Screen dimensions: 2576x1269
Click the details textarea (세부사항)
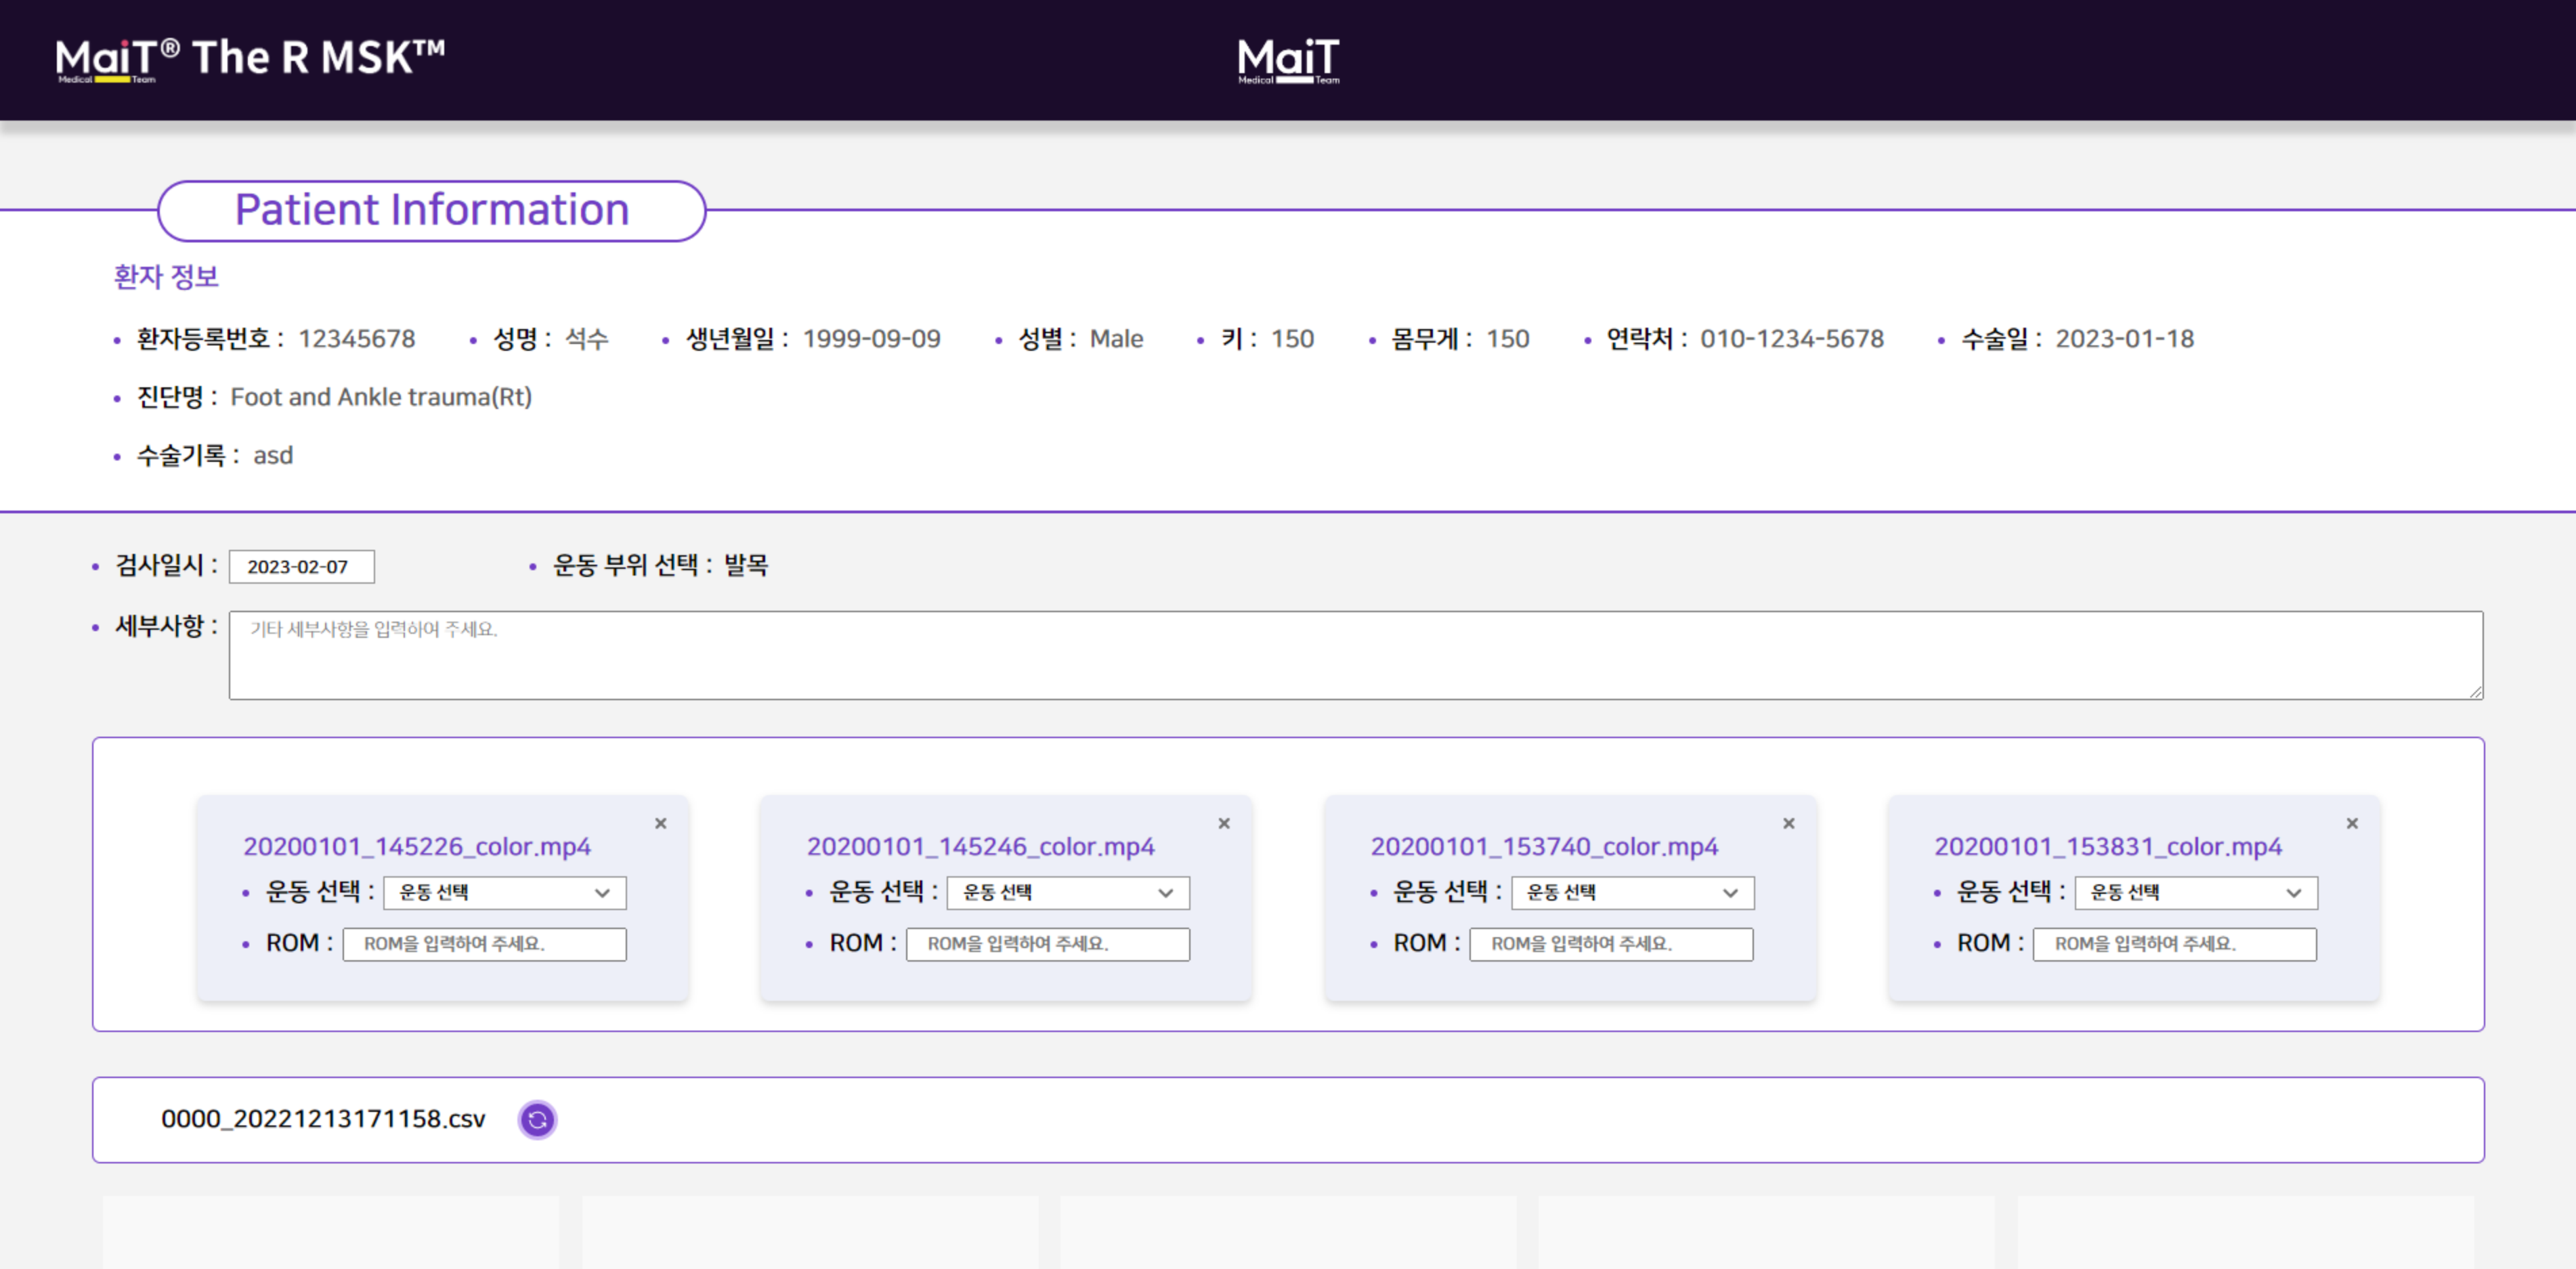click(1355, 655)
